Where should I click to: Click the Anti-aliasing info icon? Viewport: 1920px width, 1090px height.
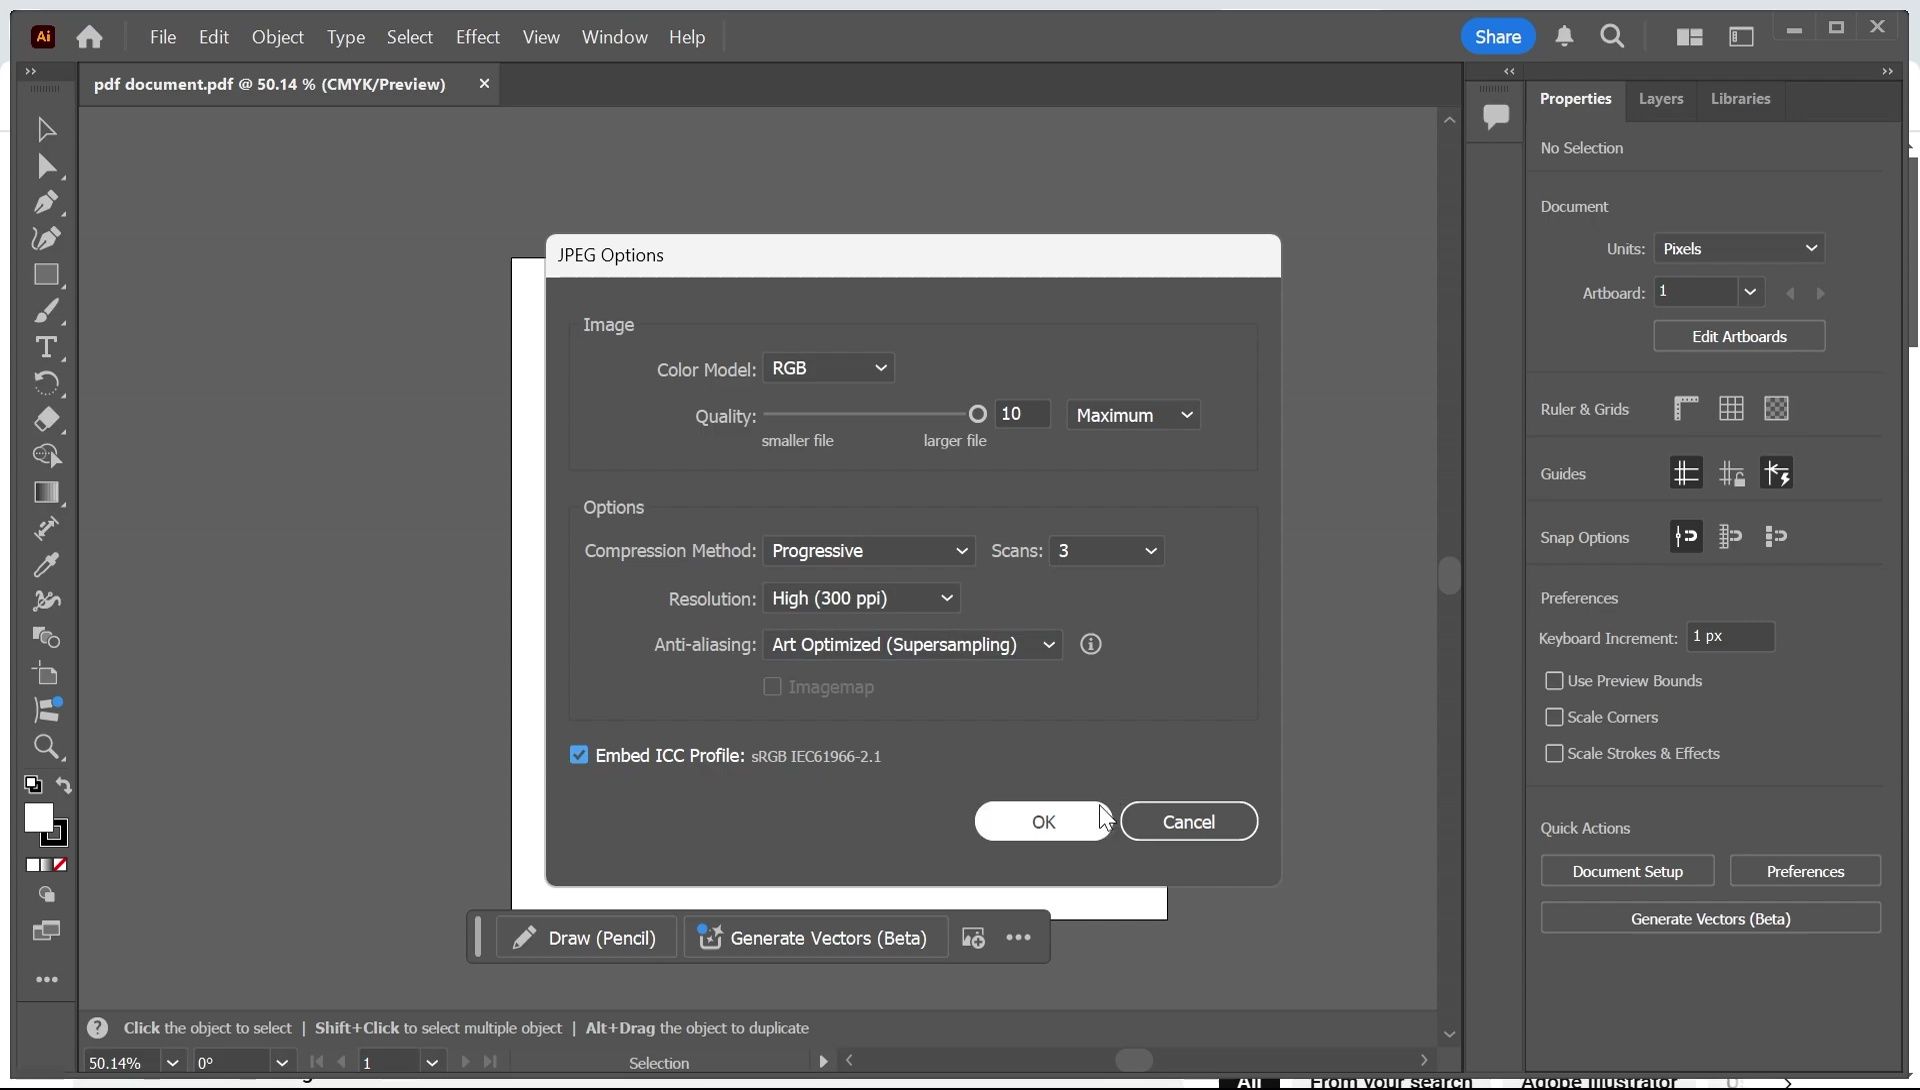tap(1091, 645)
